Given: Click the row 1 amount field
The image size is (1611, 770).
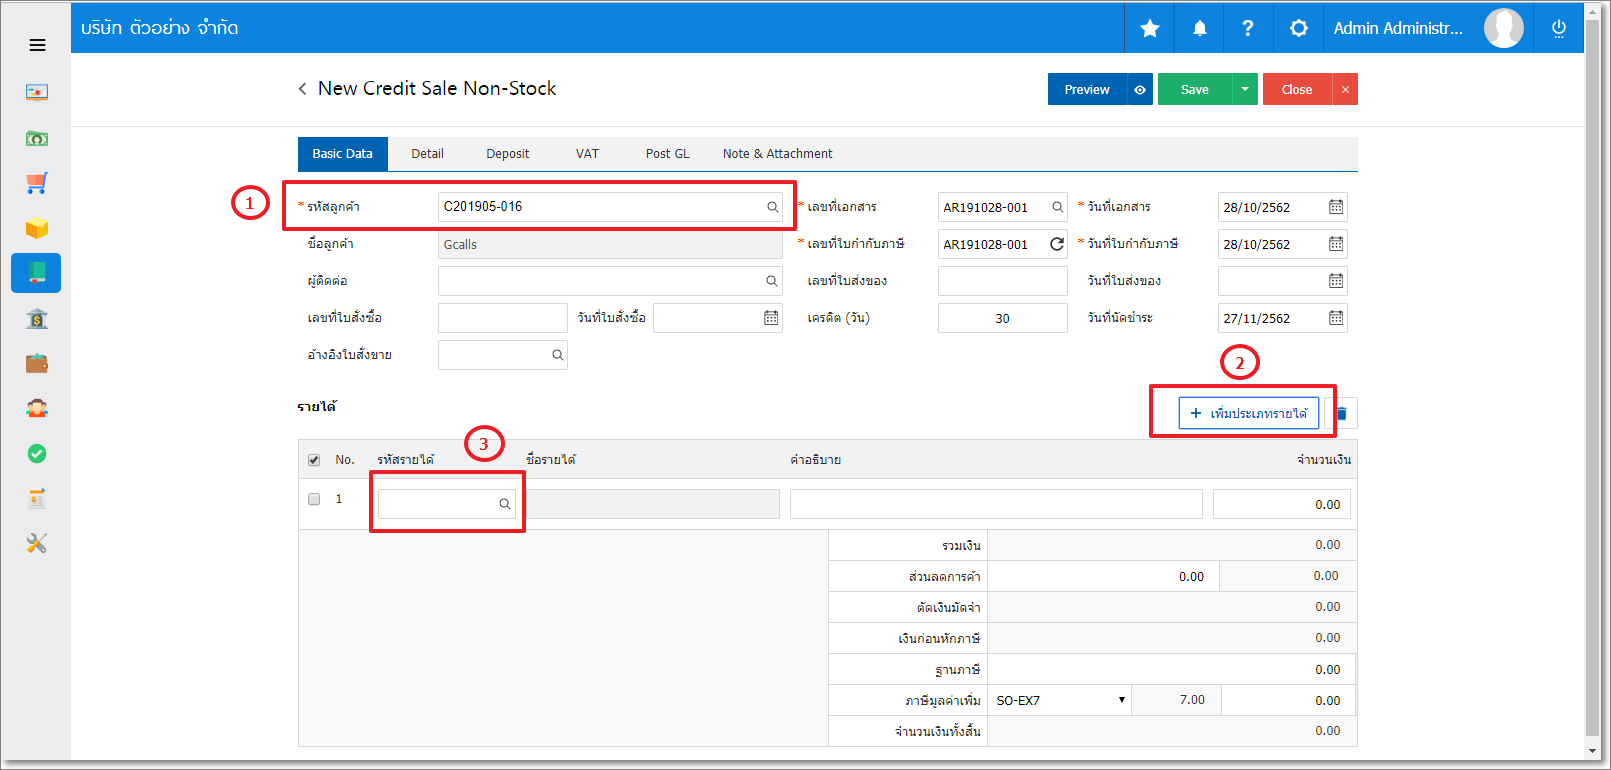Looking at the screenshot, I should pyautogui.click(x=1282, y=504).
